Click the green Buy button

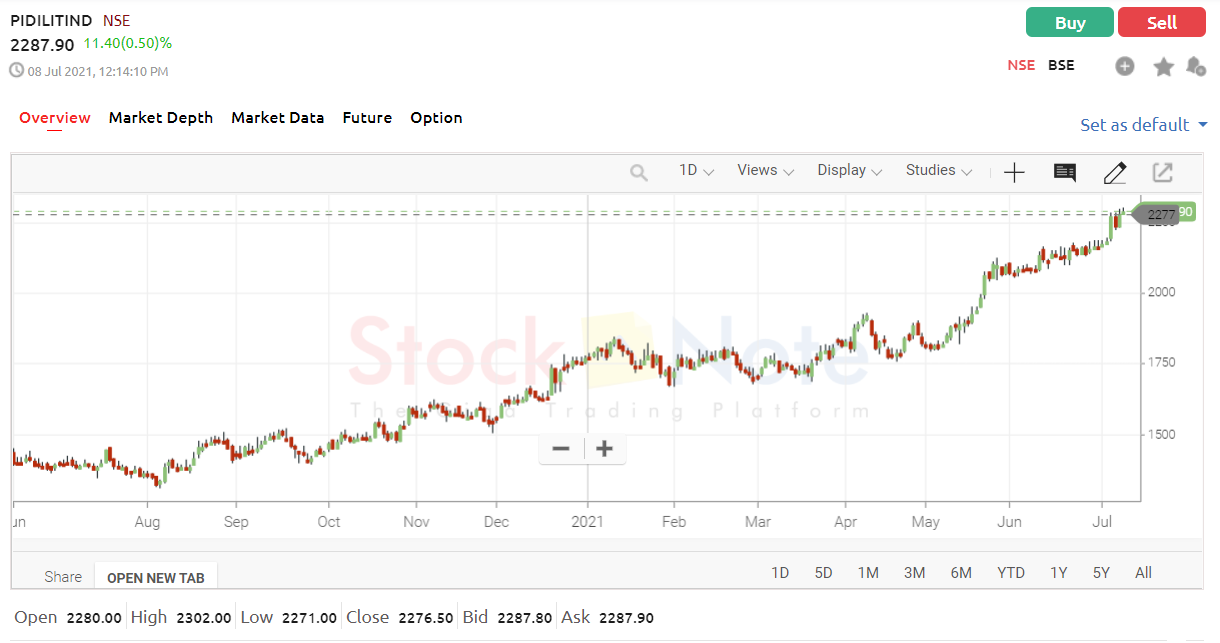pyautogui.click(x=1070, y=22)
